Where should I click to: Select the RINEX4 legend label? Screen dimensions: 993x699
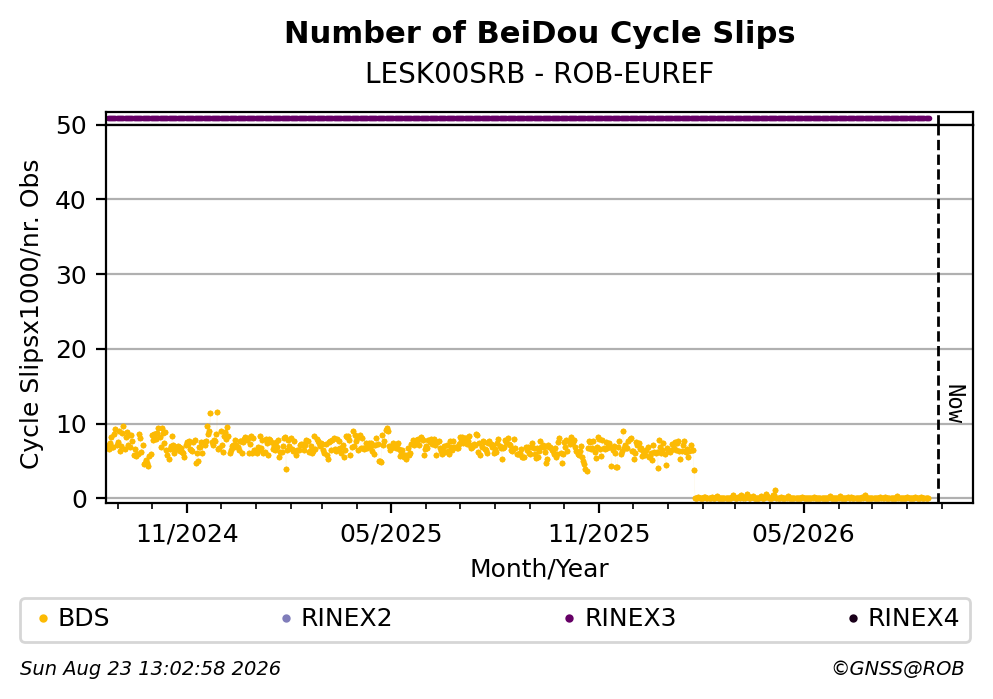pyautogui.click(x=913, y=618)
